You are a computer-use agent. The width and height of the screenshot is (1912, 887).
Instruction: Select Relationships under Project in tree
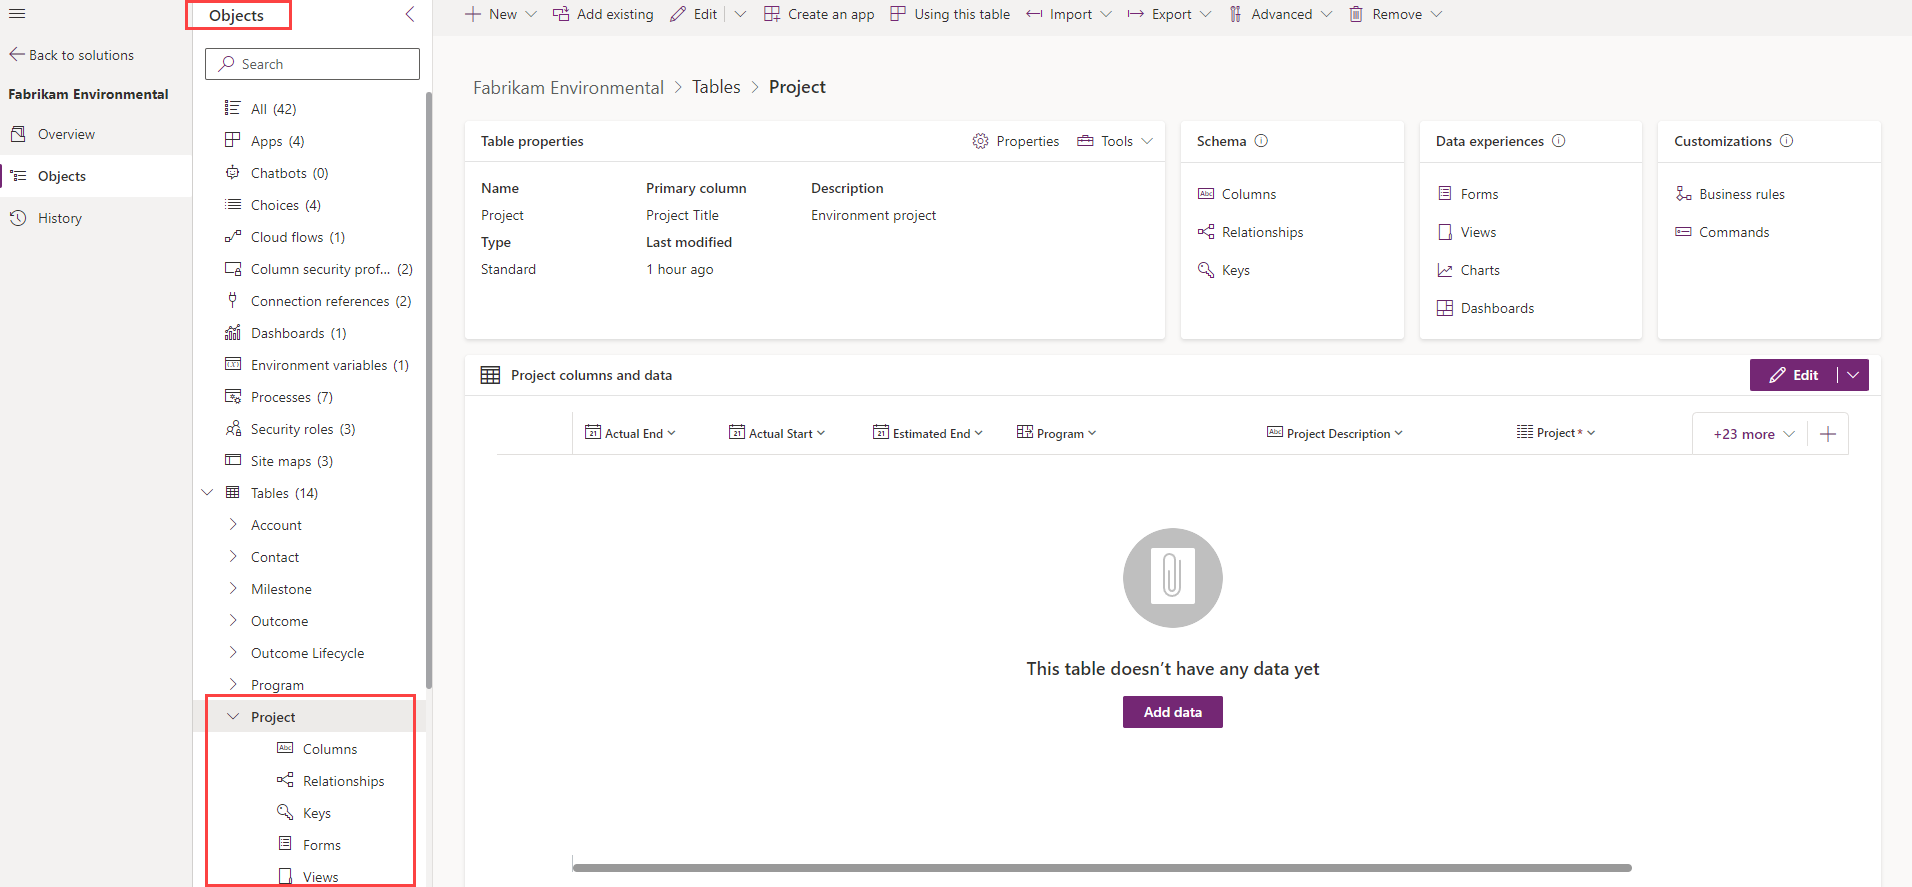pyautogui.click(x=343, y=781)
